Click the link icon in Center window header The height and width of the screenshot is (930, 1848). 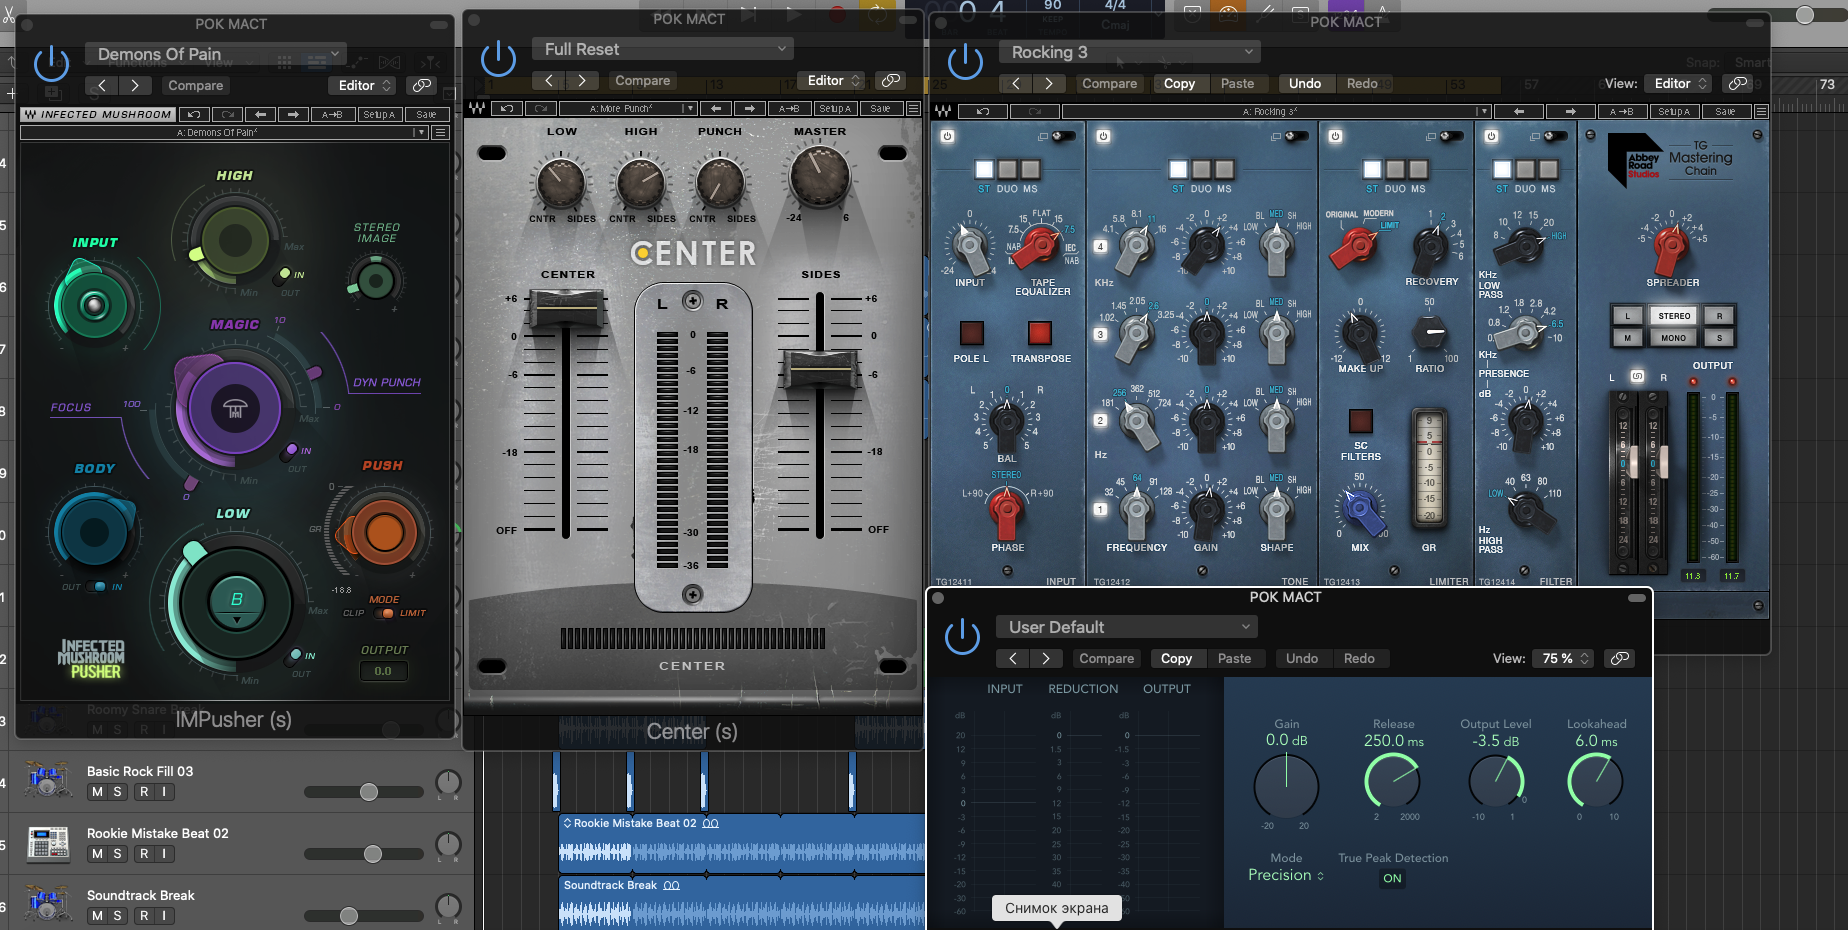tap(890, 81)
